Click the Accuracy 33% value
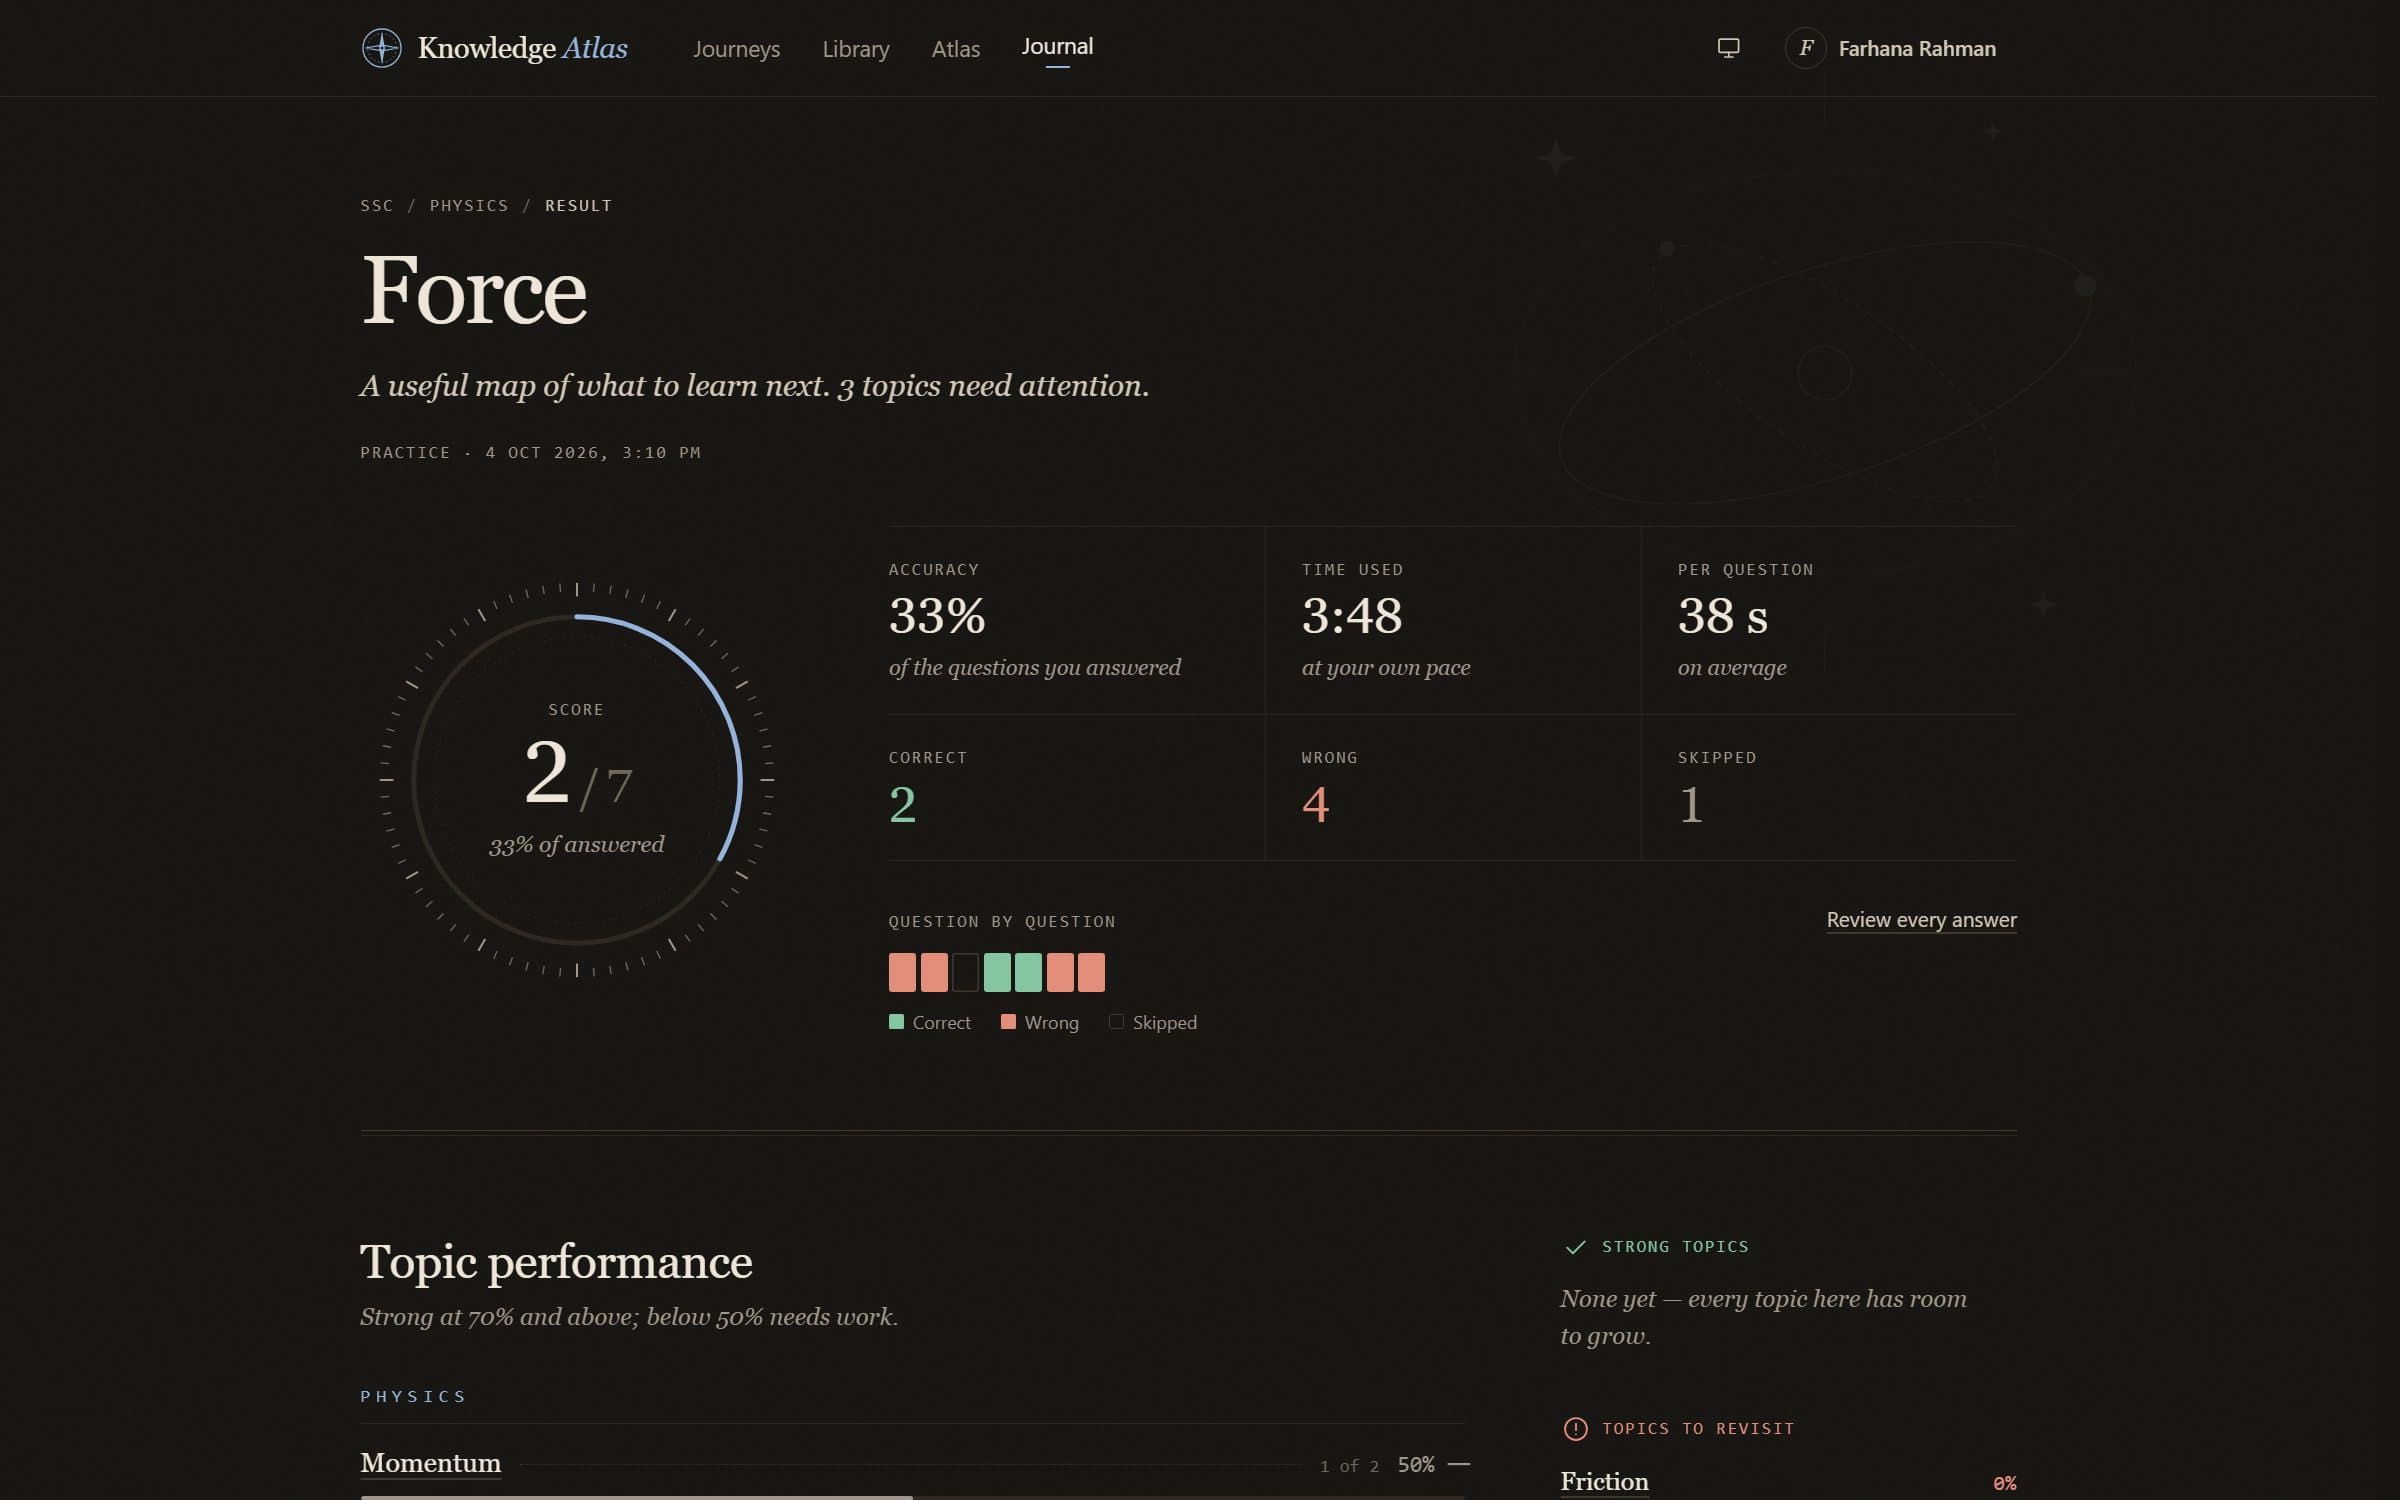The image size is (2400, 1500). click(x=937, y=615)
